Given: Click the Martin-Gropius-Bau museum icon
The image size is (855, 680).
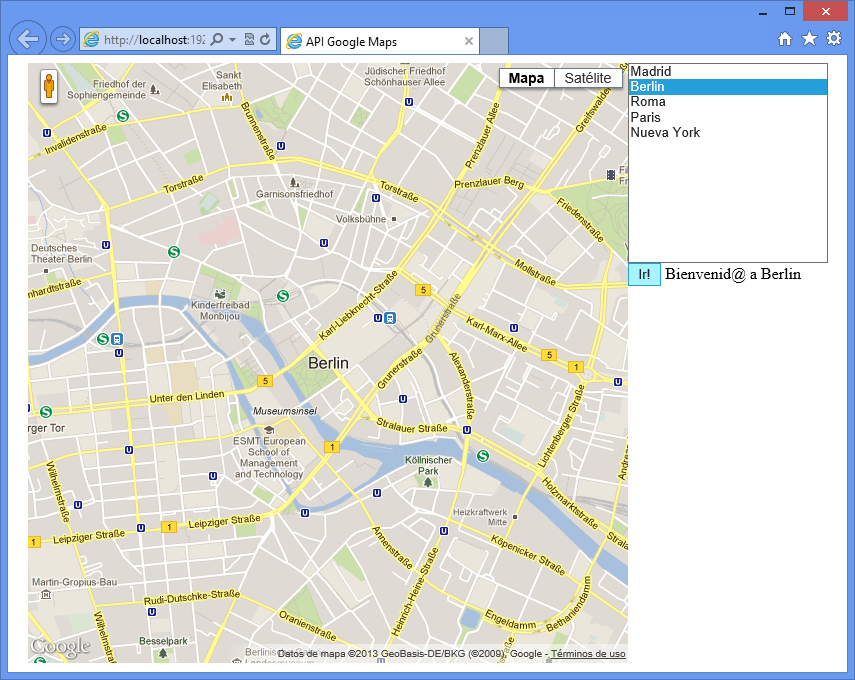Looking at the screenshot, I should (x=46, y=594).
